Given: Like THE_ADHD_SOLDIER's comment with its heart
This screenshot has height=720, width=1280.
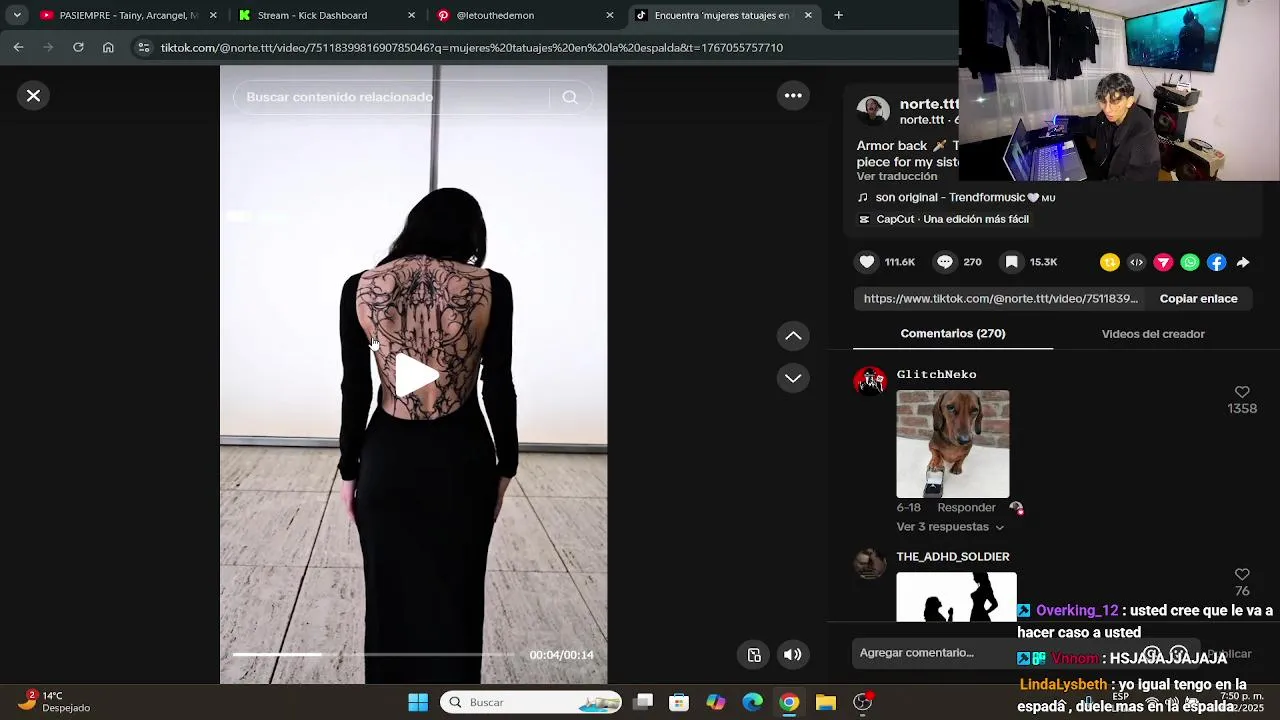Looking at the screenshot, I should (1242, 574).
